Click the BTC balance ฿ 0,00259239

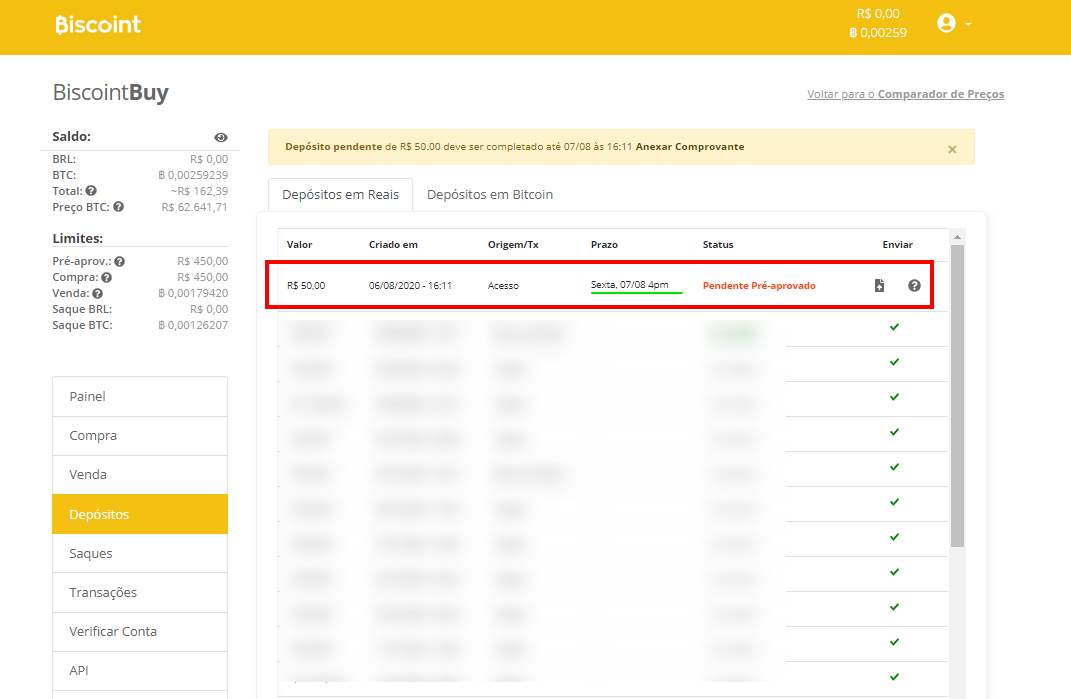coord(193,175)
